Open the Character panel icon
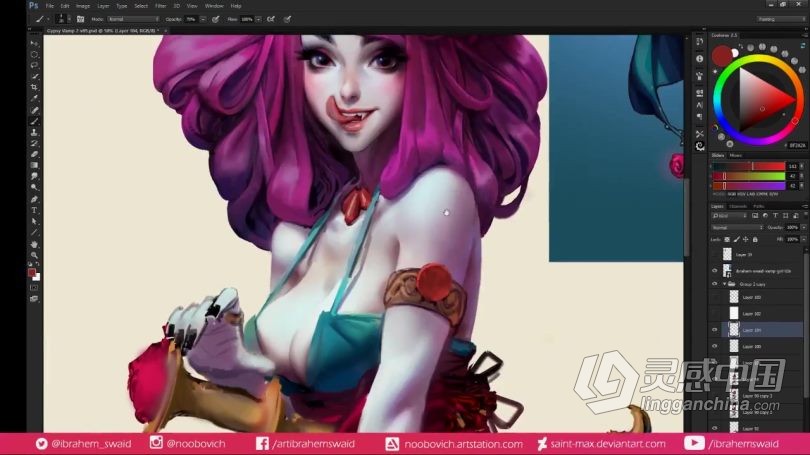This screenshot has height=455, width=810. 699,105
